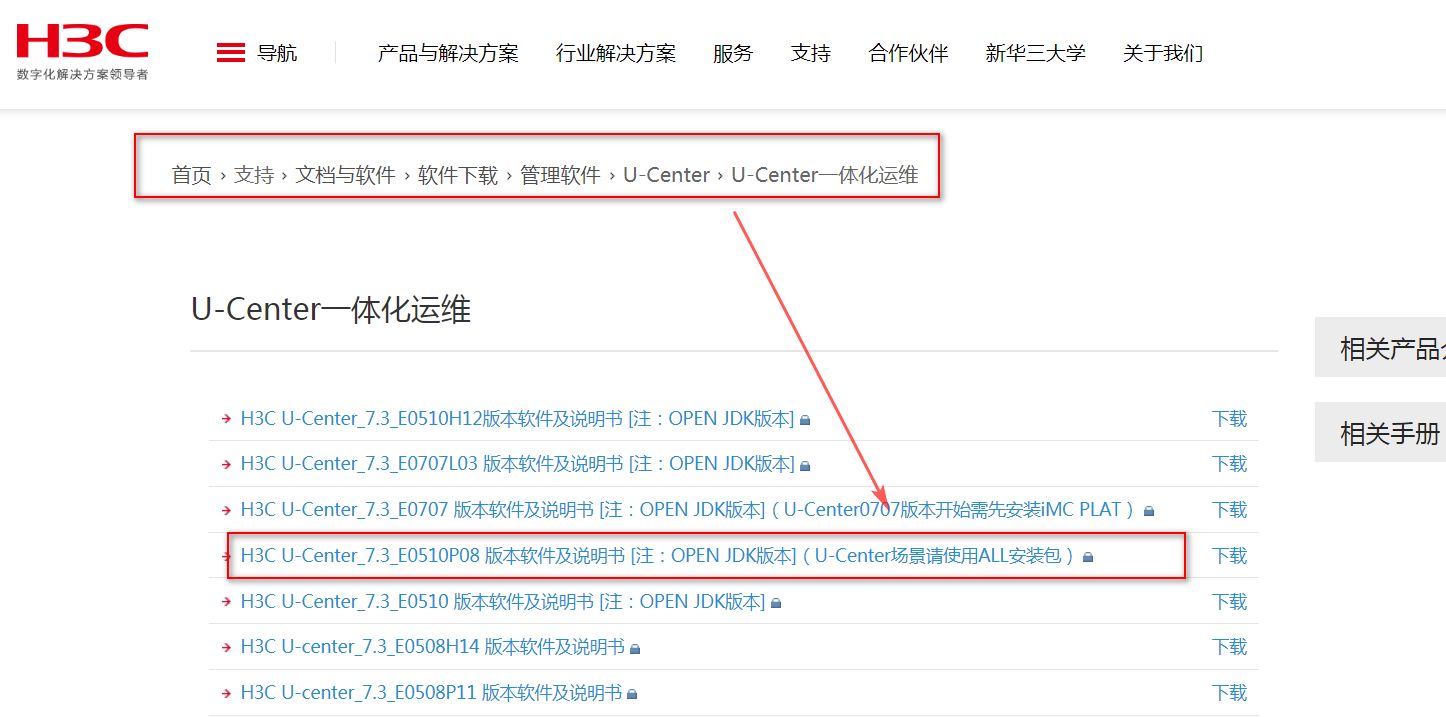
Task: Click U-Center breadcrumb link
Action: click(666, 175)
